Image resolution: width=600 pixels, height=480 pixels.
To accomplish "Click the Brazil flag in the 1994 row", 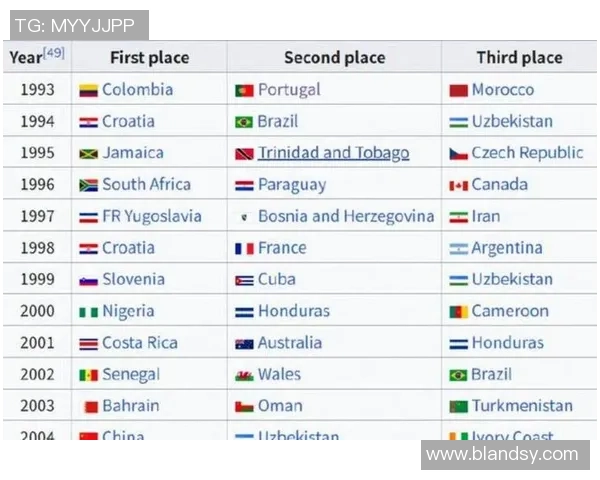I will click(244, 122).
